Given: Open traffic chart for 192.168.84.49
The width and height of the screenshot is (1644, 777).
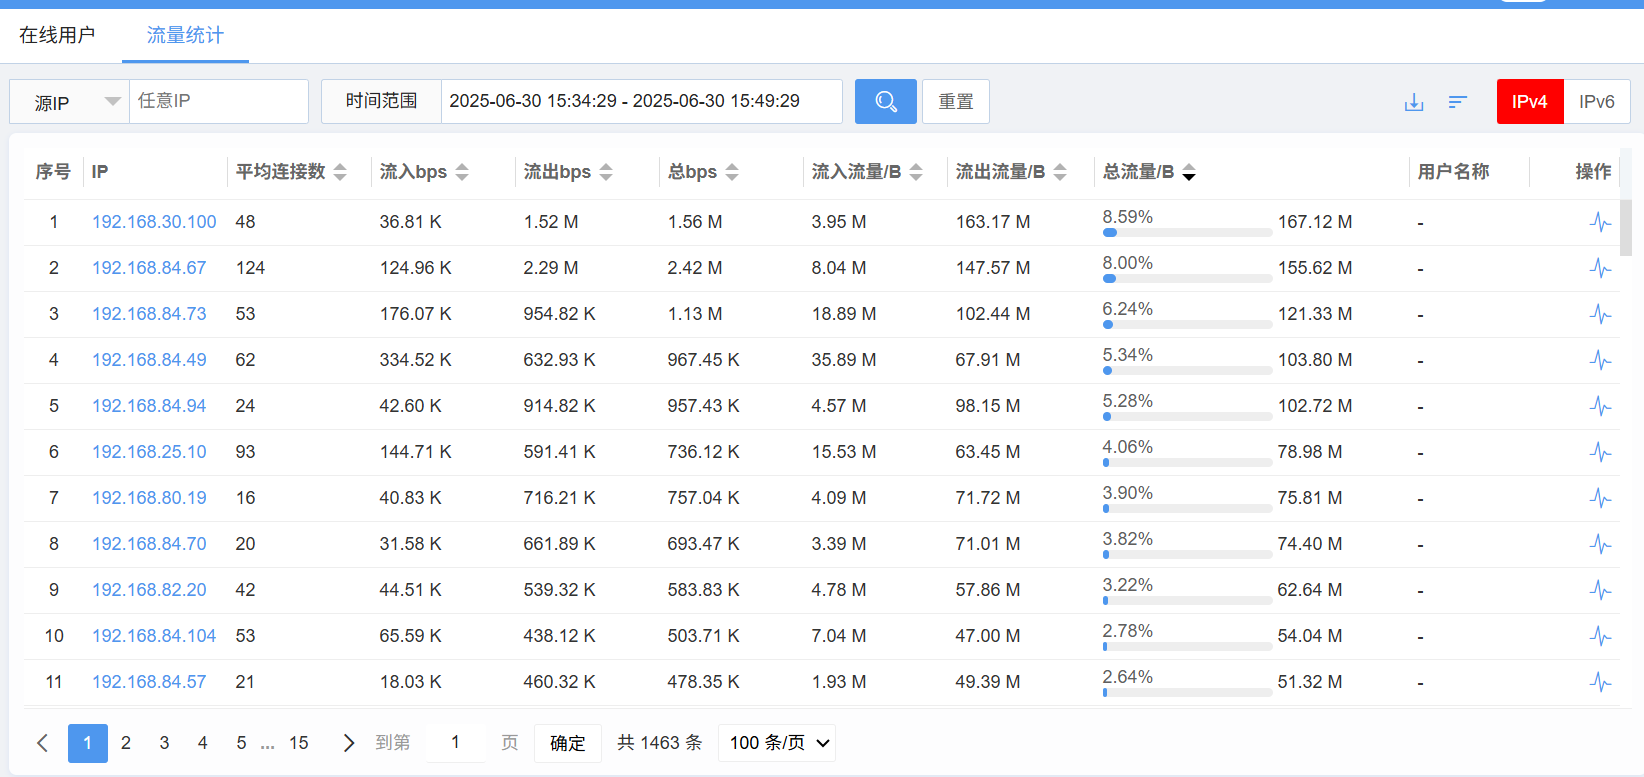Looking at the screenshot, I should pyautogui.click(x=1600, y=360).
